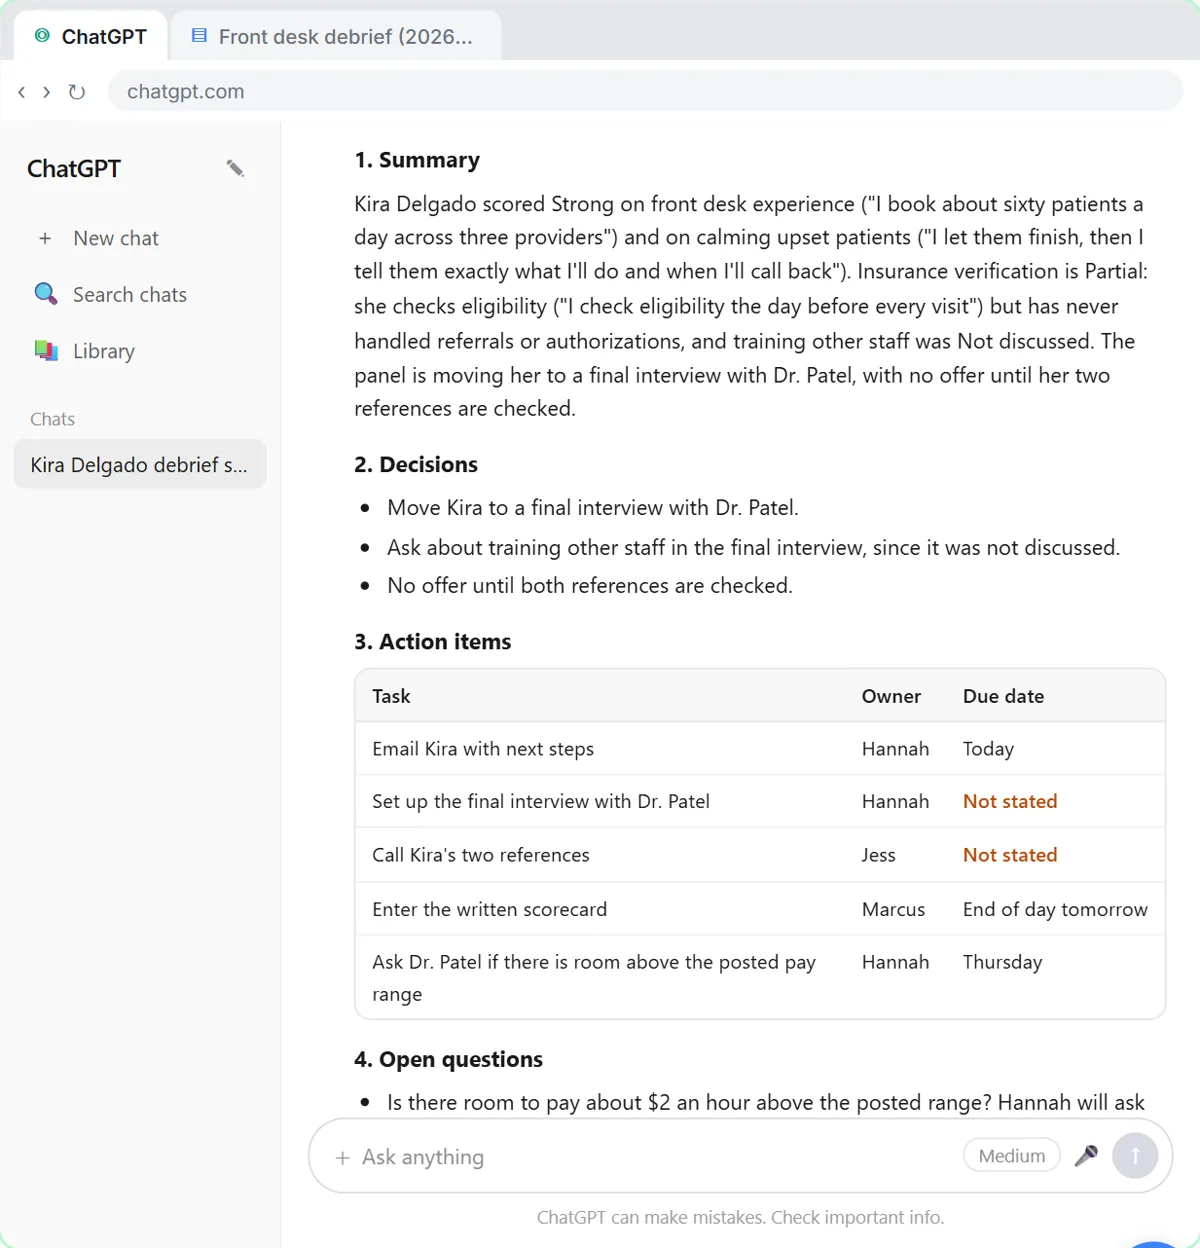Viewport: 1200px width, 1248px height.
Task: Click the Due date column header
Action: point(1003,696)
